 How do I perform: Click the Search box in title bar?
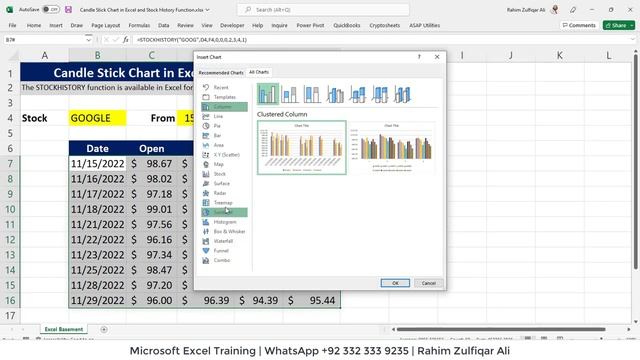coord(323,9)
